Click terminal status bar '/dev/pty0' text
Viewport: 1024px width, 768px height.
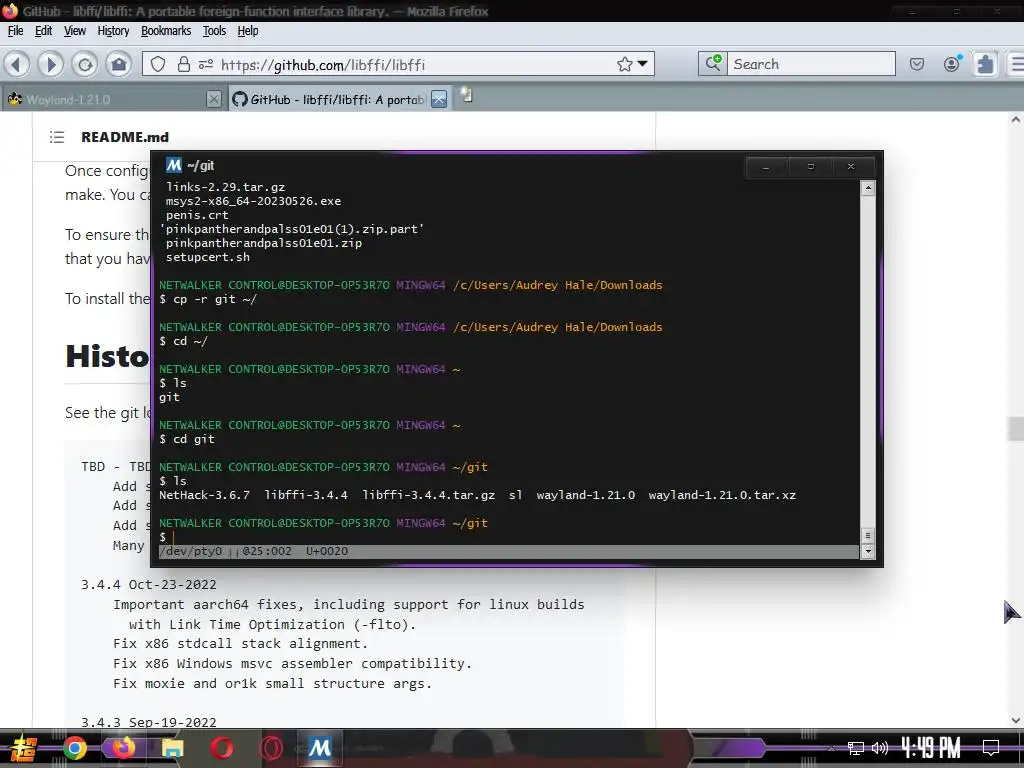pyautogui.click(x=193, y=551)
